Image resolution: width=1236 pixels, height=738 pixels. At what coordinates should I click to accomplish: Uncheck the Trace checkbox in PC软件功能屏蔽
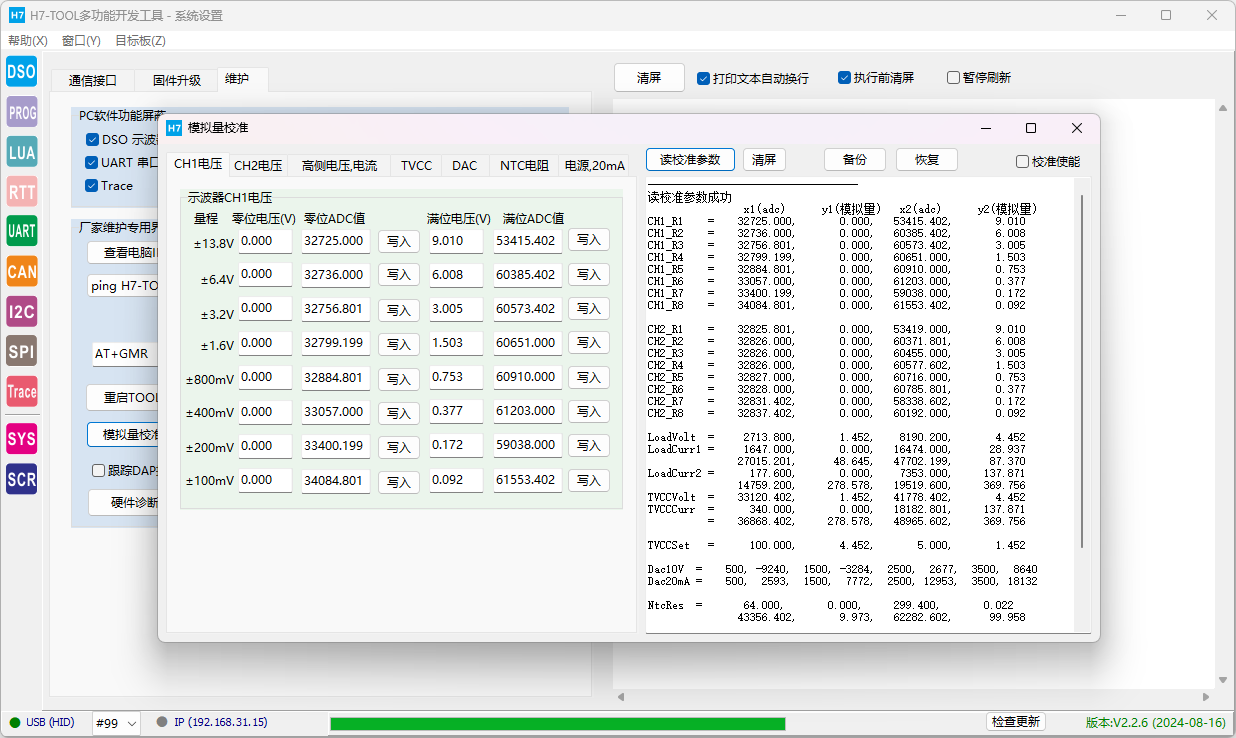pos(93,185)
